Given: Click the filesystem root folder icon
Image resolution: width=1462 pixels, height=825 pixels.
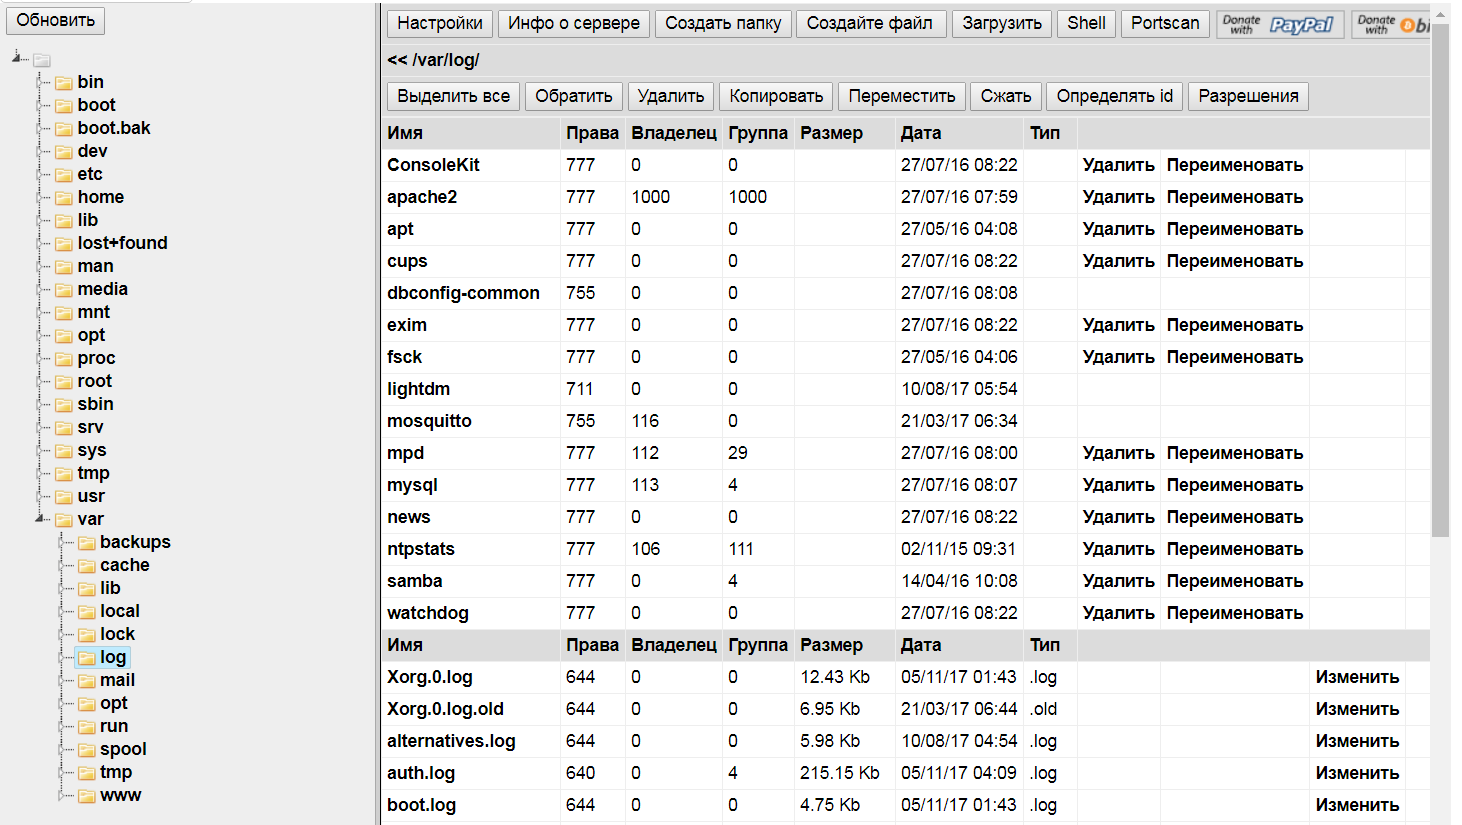Looking at the screenshot, I should pos(42,60).
